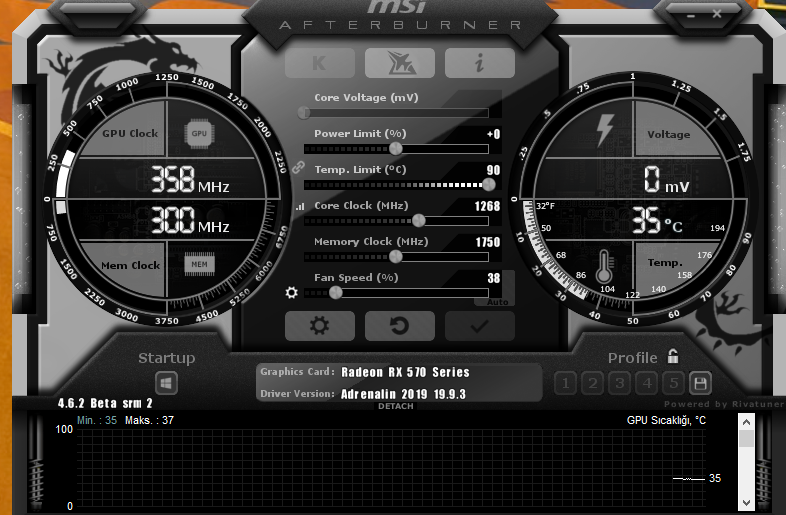Screen dimensions: 786x515
Task: Click the MEM chip icon on gauge
Action: tap(199, 264)
